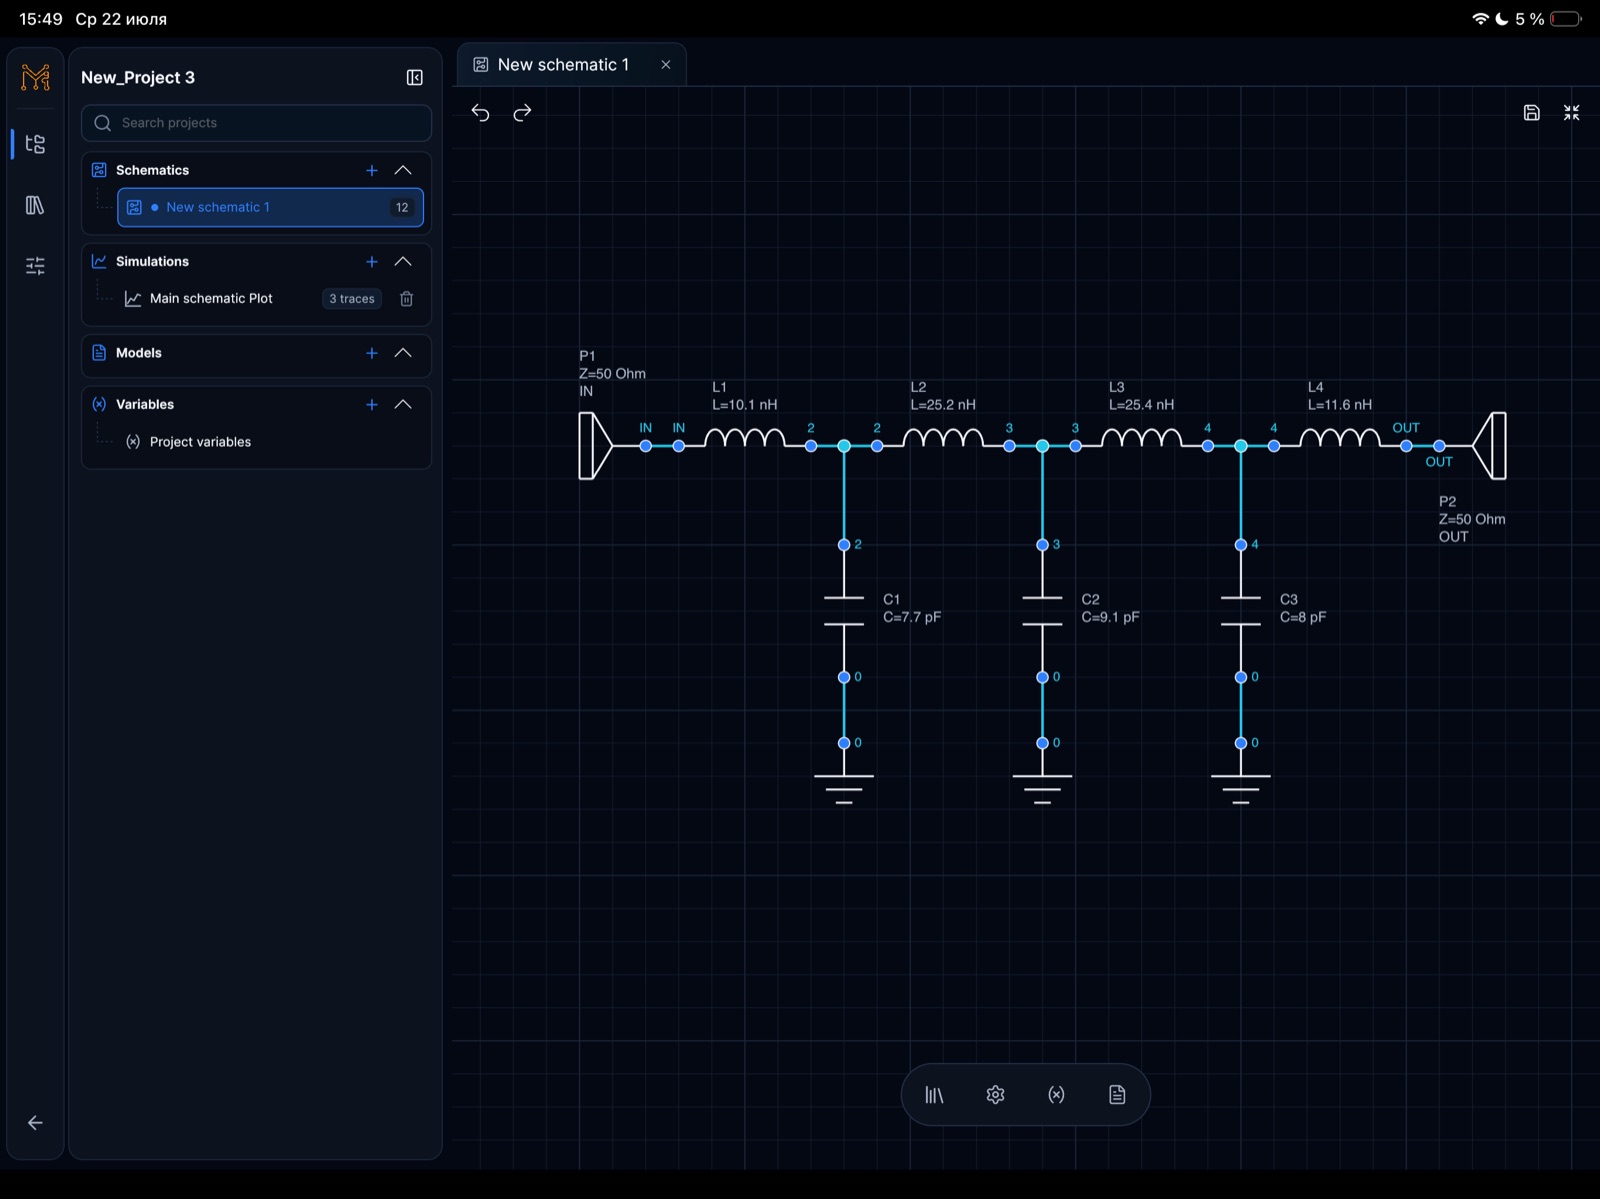This screenshot has height=1199, width=1600.
Task: Click the 12 badge on New schematic 1
Action: [402, 207]
